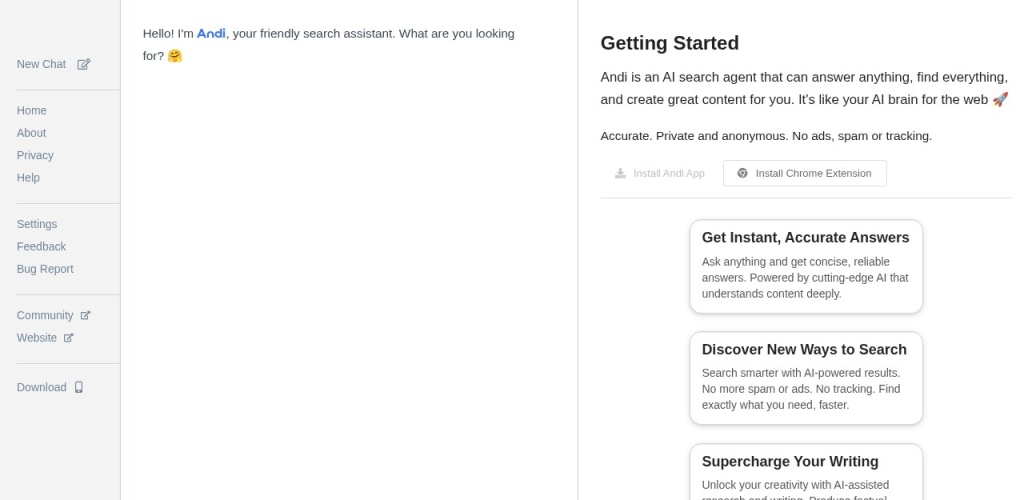The image size is (1024, 500).
Task: Select the Get Instant, Accurate Answers card
Action: 805,266
